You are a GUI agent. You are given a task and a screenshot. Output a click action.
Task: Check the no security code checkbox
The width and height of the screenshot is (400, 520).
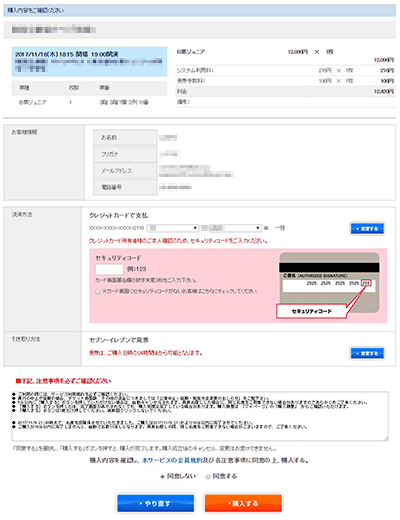(x=98, y=292)
